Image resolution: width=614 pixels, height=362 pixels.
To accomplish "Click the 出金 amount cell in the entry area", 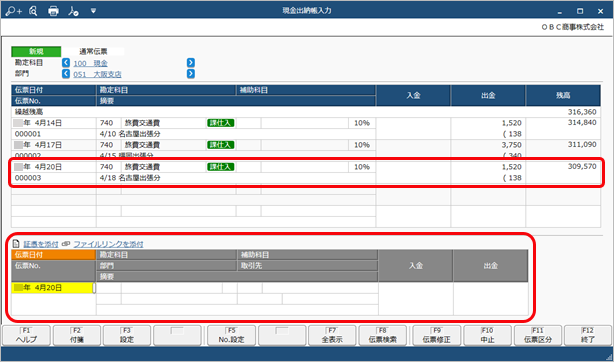I will [x=491, y=299].
